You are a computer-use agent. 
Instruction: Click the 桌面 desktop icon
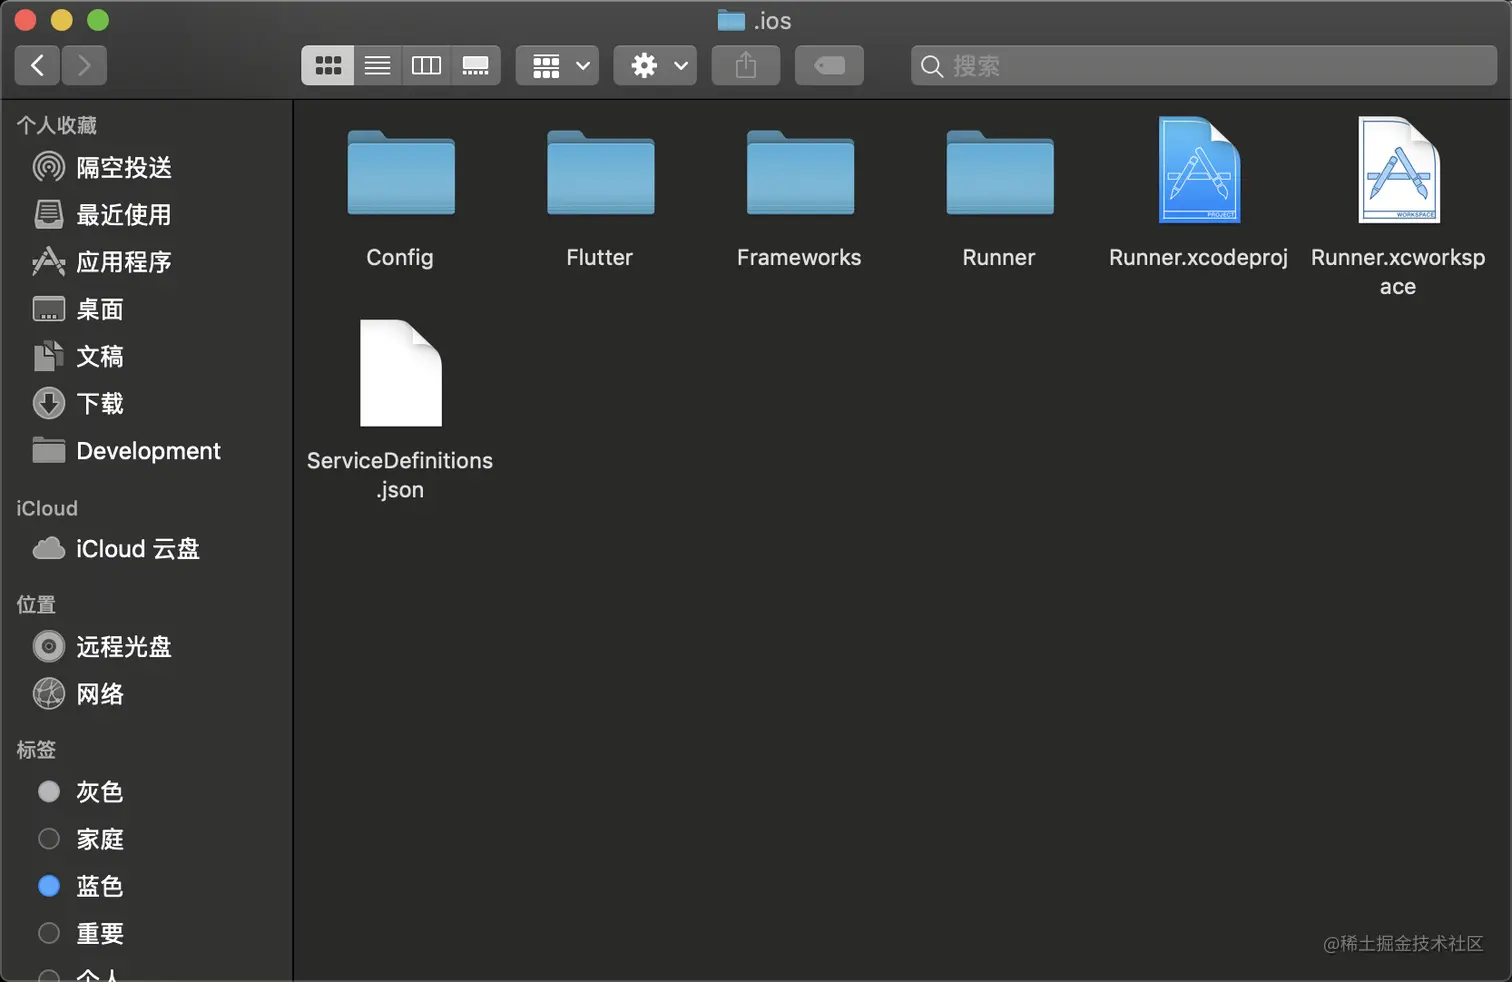coord(49,309)
